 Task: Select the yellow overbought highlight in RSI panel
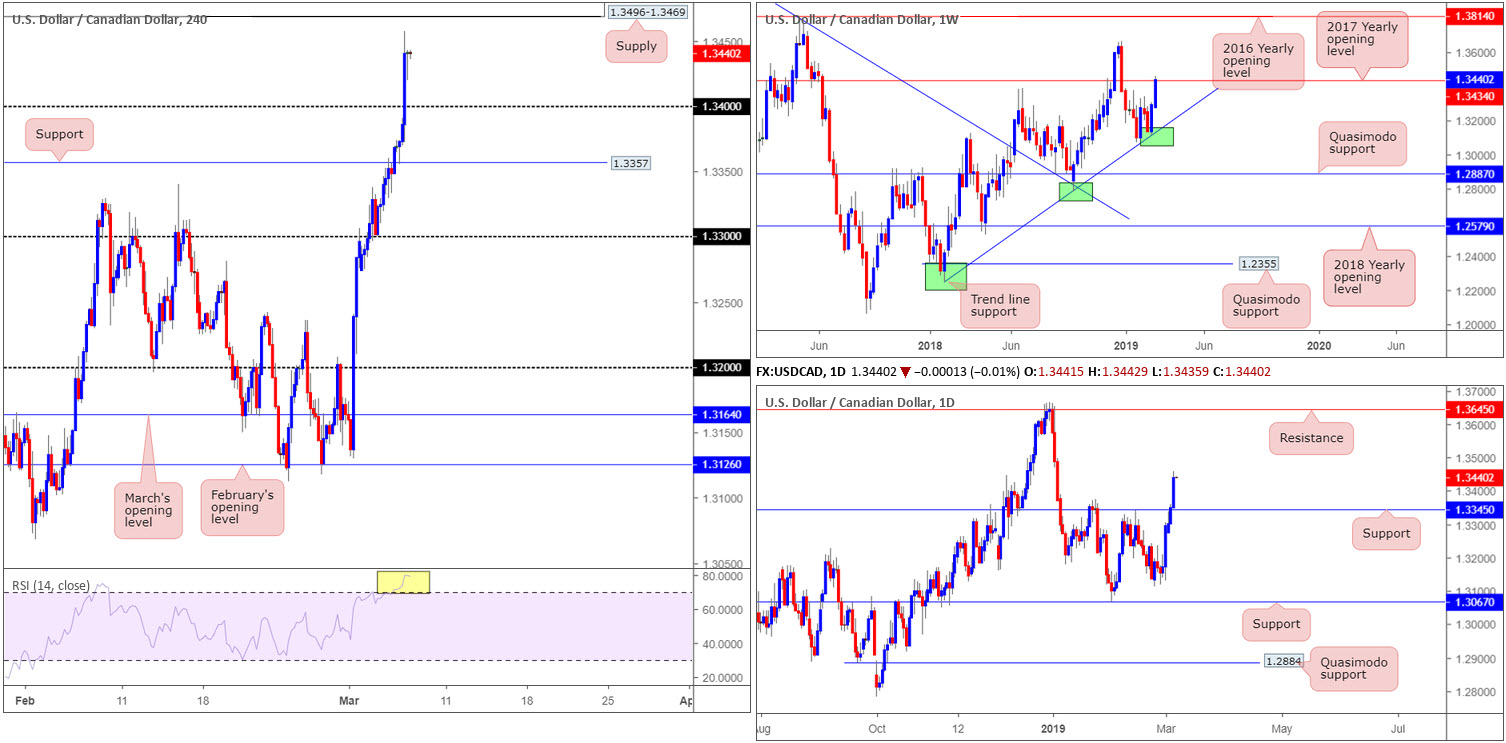click(403, 581)
